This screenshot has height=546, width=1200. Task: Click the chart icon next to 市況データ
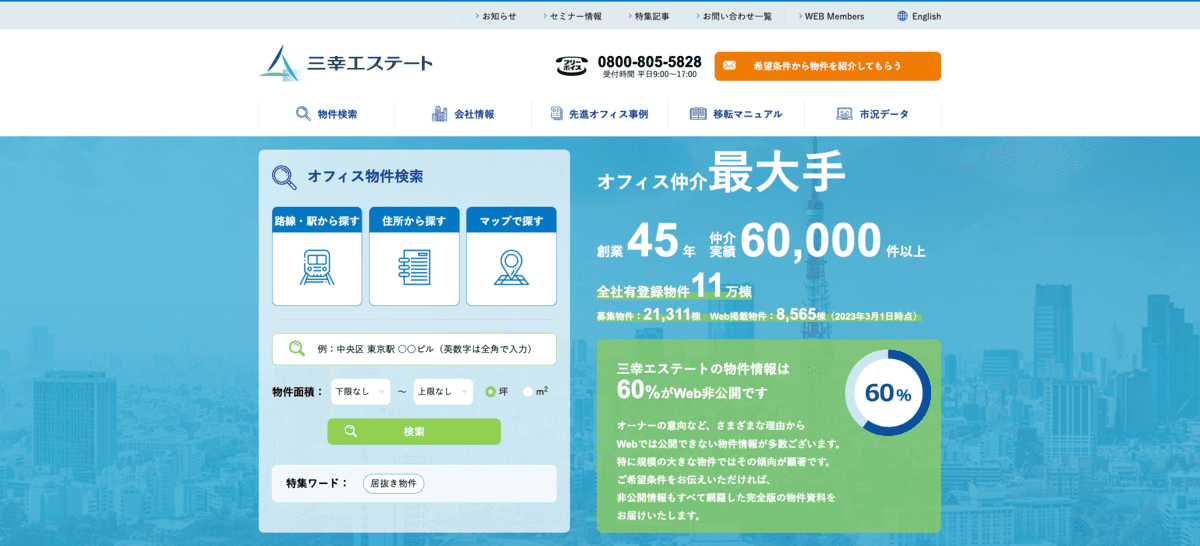(x=844, y=114)
